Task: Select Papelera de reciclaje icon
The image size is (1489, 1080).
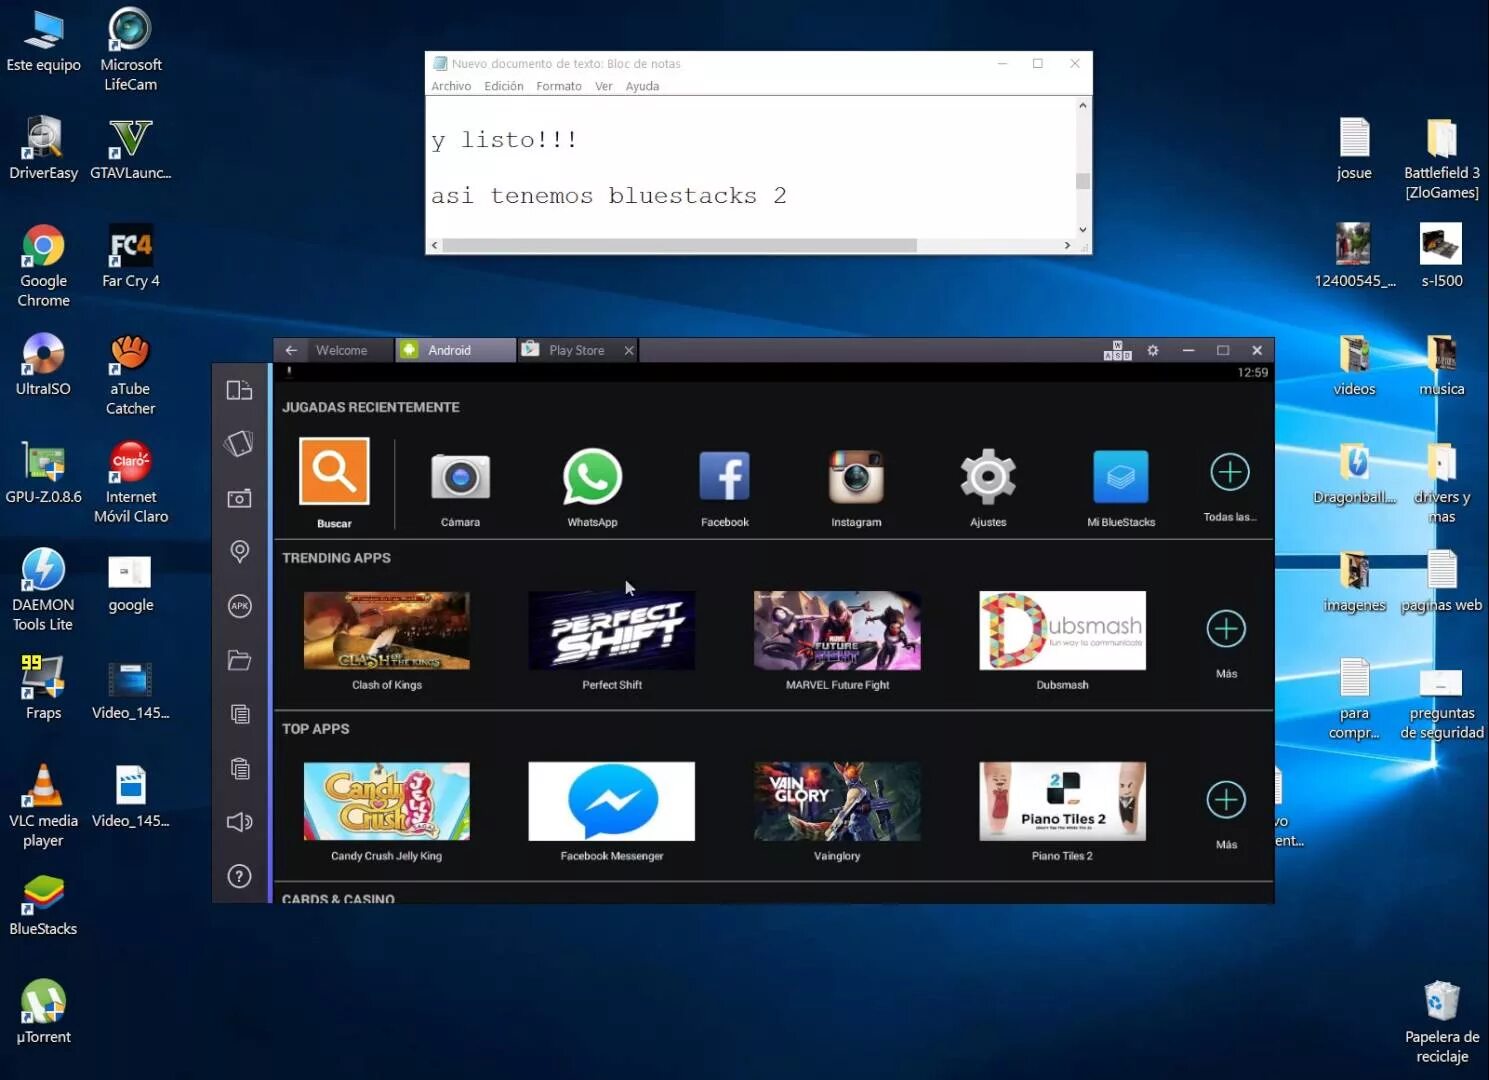Action: [1442, 1022]
